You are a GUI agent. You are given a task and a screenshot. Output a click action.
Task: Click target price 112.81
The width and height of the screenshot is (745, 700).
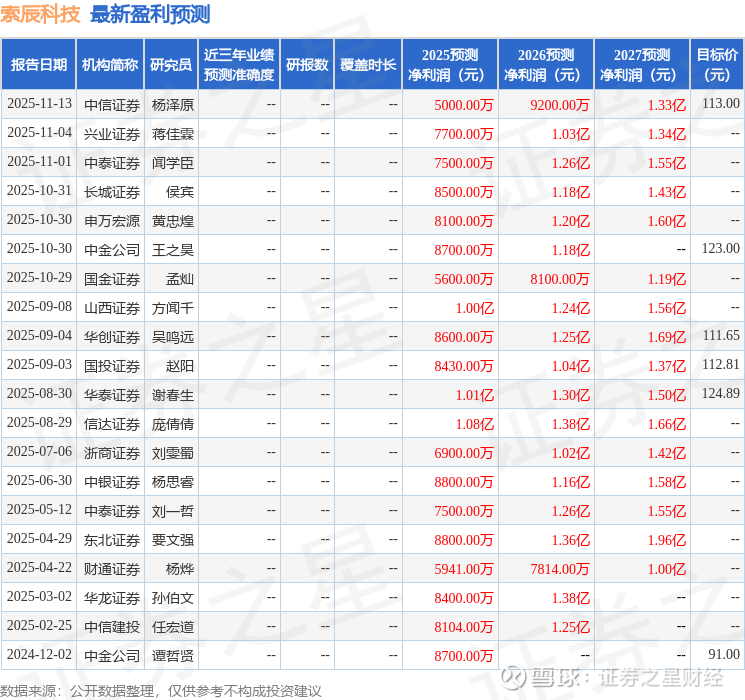point(721,364)
